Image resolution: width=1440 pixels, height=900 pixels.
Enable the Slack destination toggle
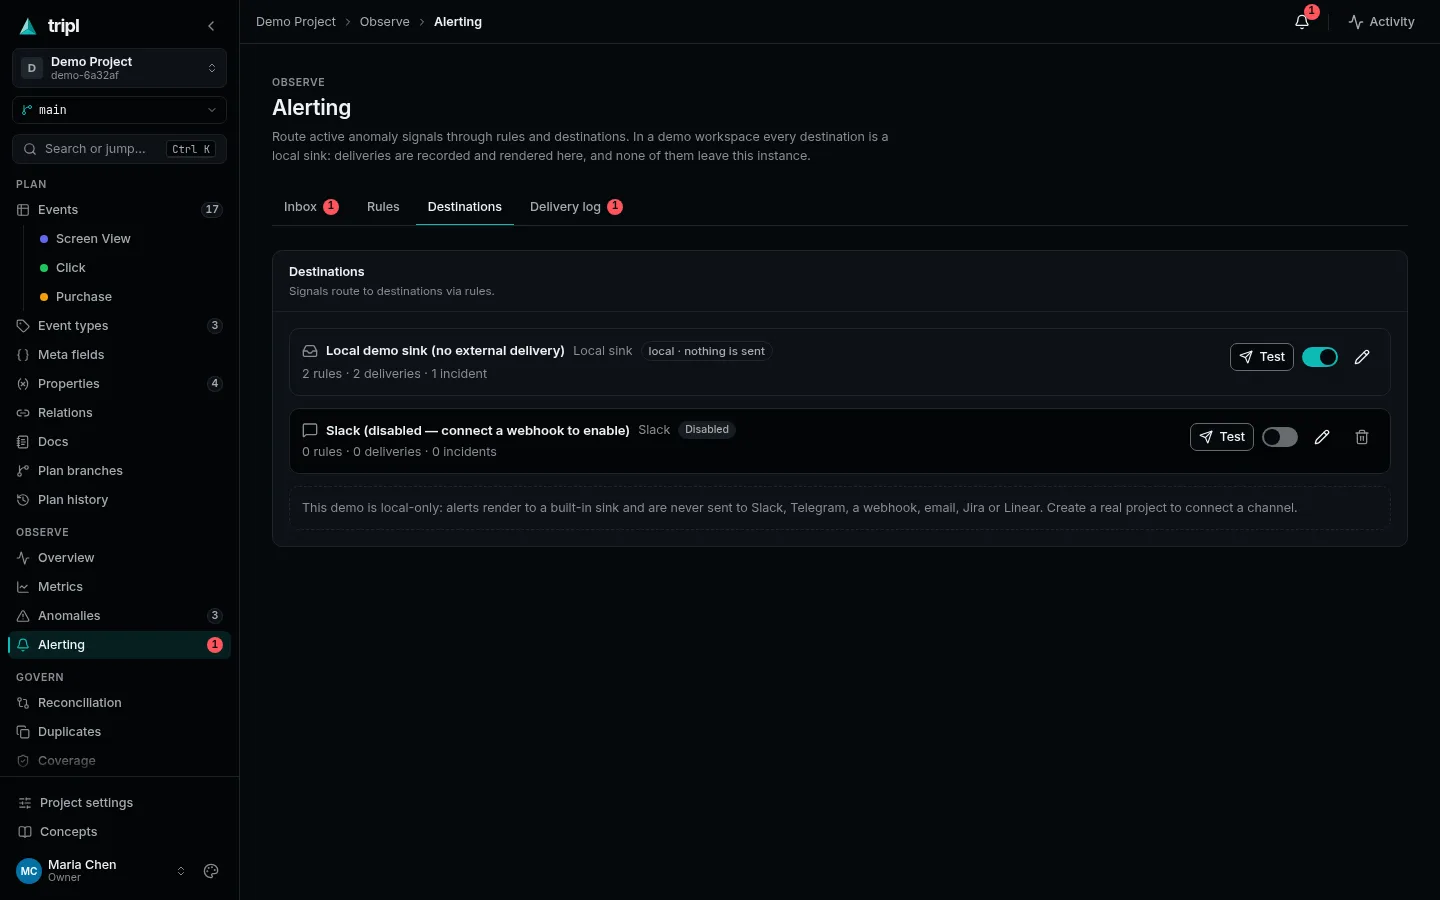tap(1280, 437)
